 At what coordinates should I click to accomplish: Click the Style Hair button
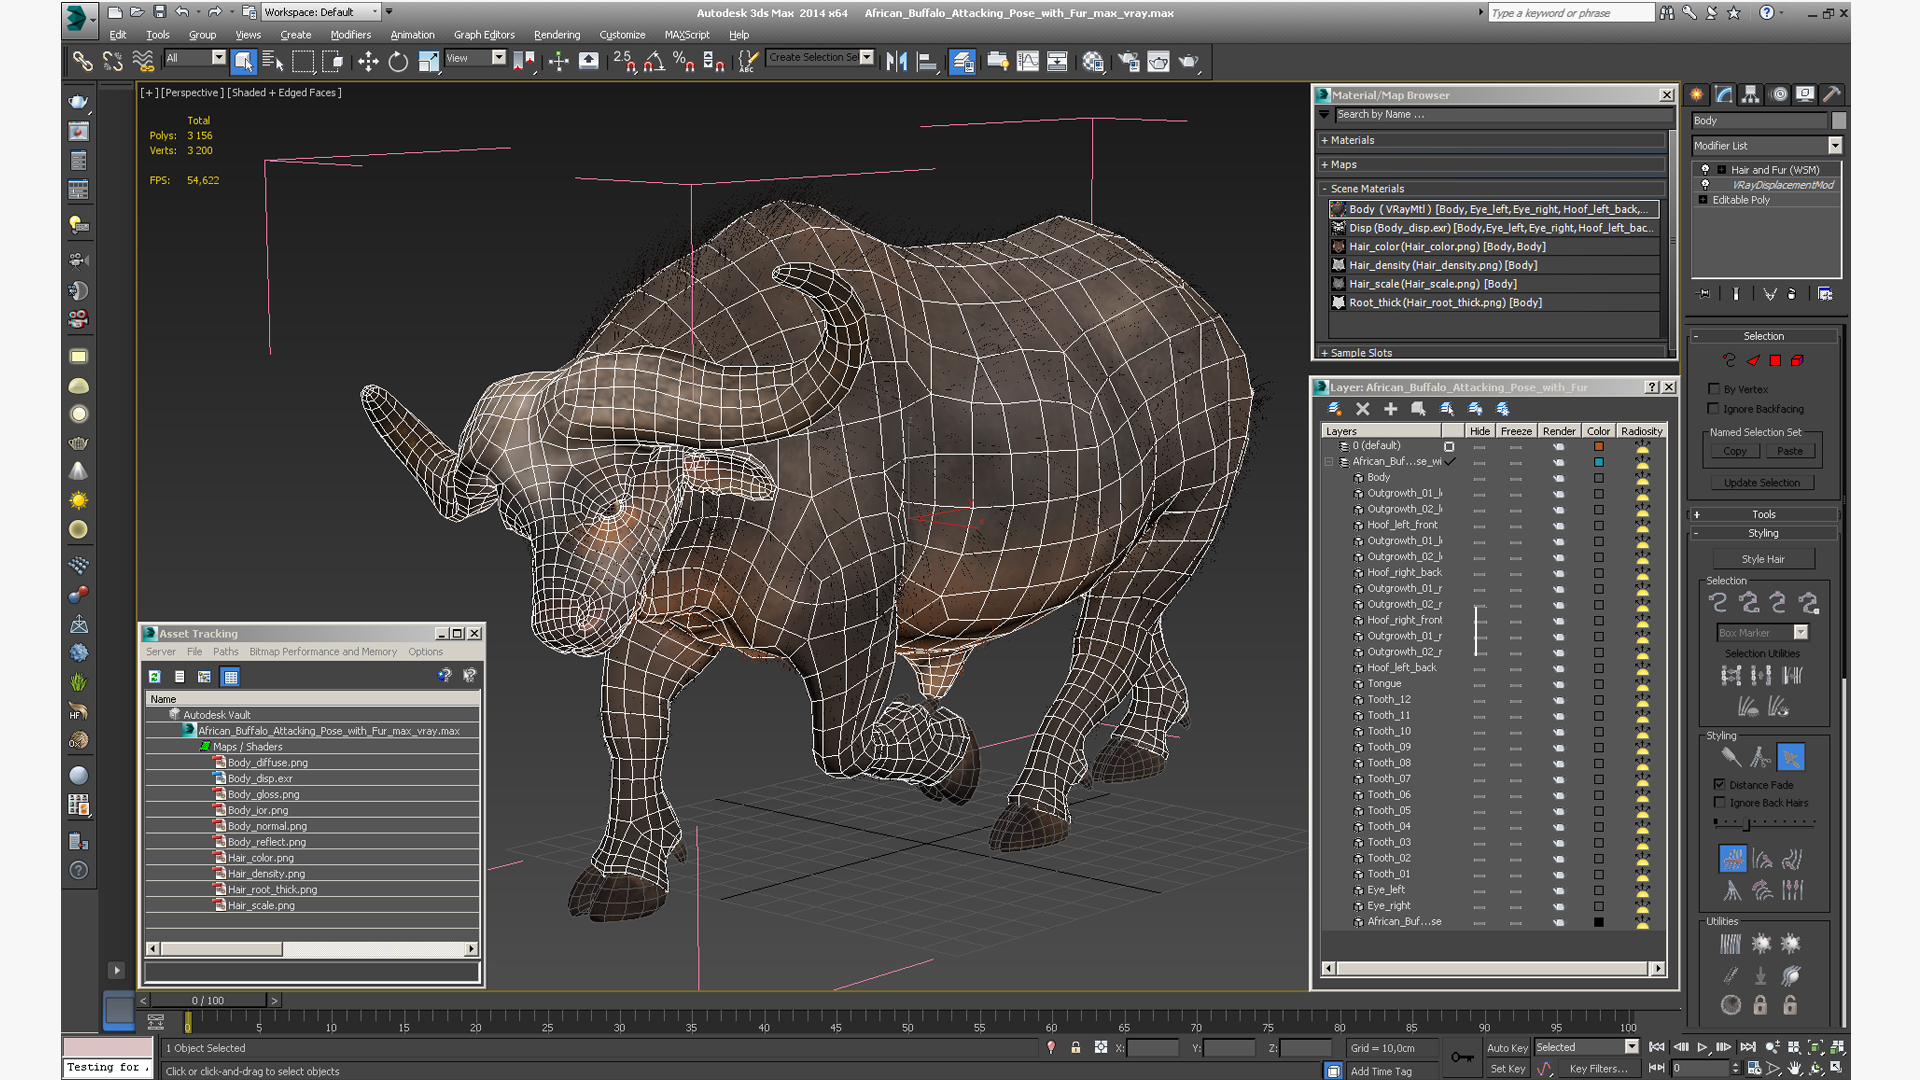point(1763,560)
